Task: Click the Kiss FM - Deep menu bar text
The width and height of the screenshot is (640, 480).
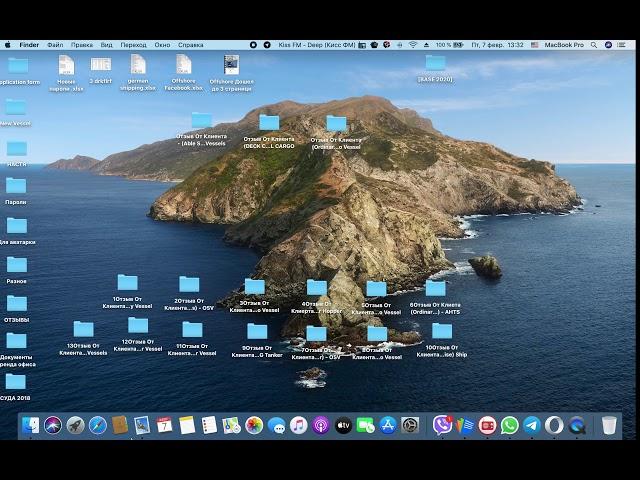Action: point(317,45)
